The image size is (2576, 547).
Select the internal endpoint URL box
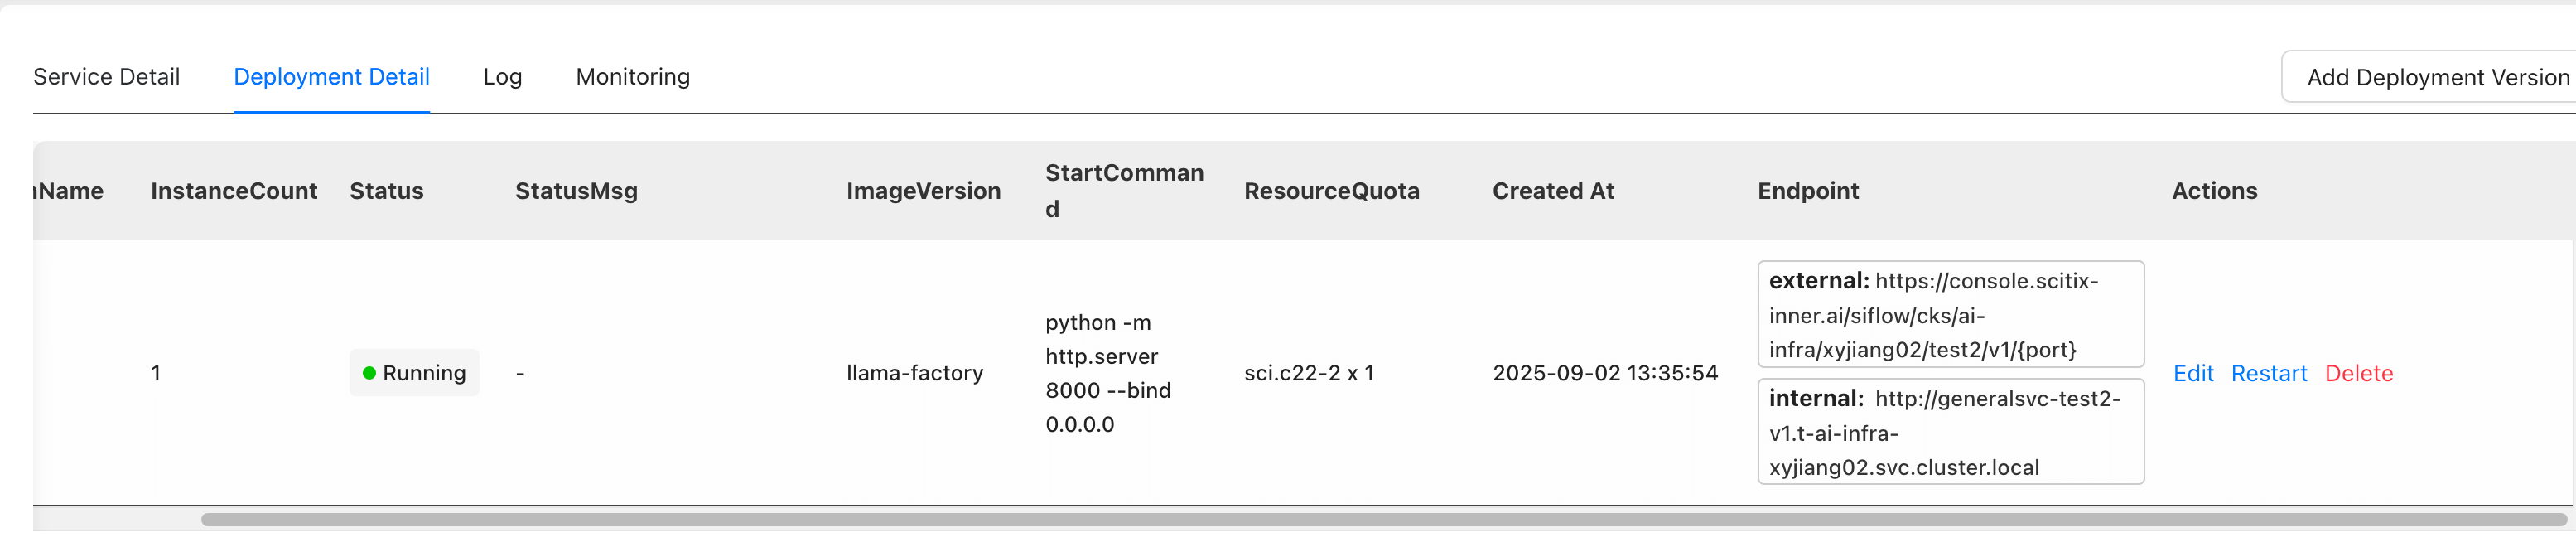pos(1950,432)
